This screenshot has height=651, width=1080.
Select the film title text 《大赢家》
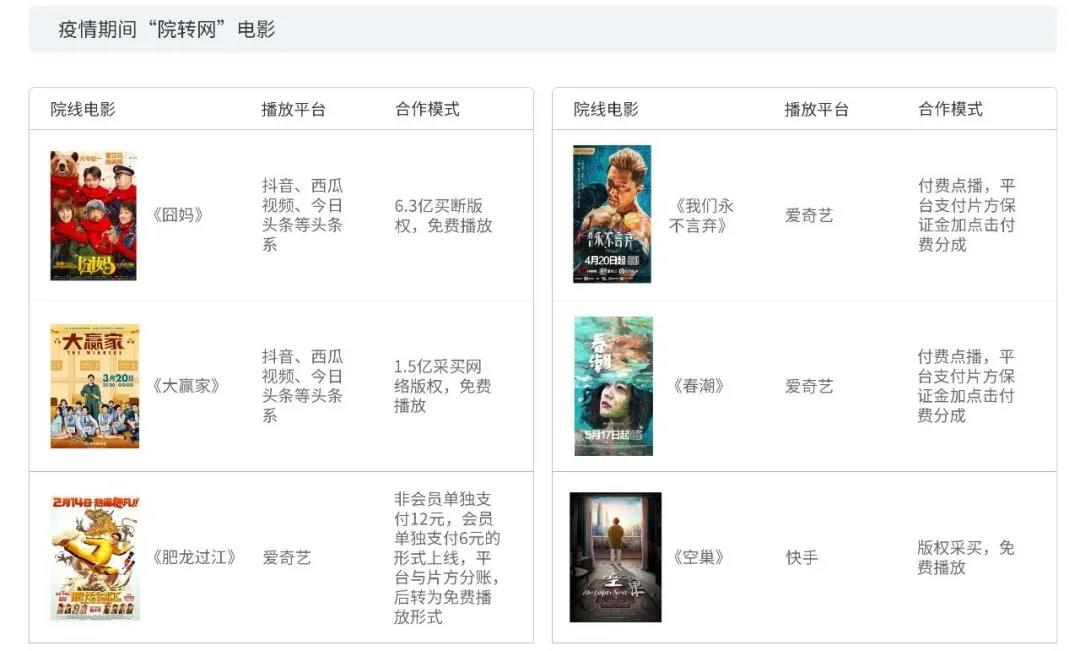pos(186,386)
